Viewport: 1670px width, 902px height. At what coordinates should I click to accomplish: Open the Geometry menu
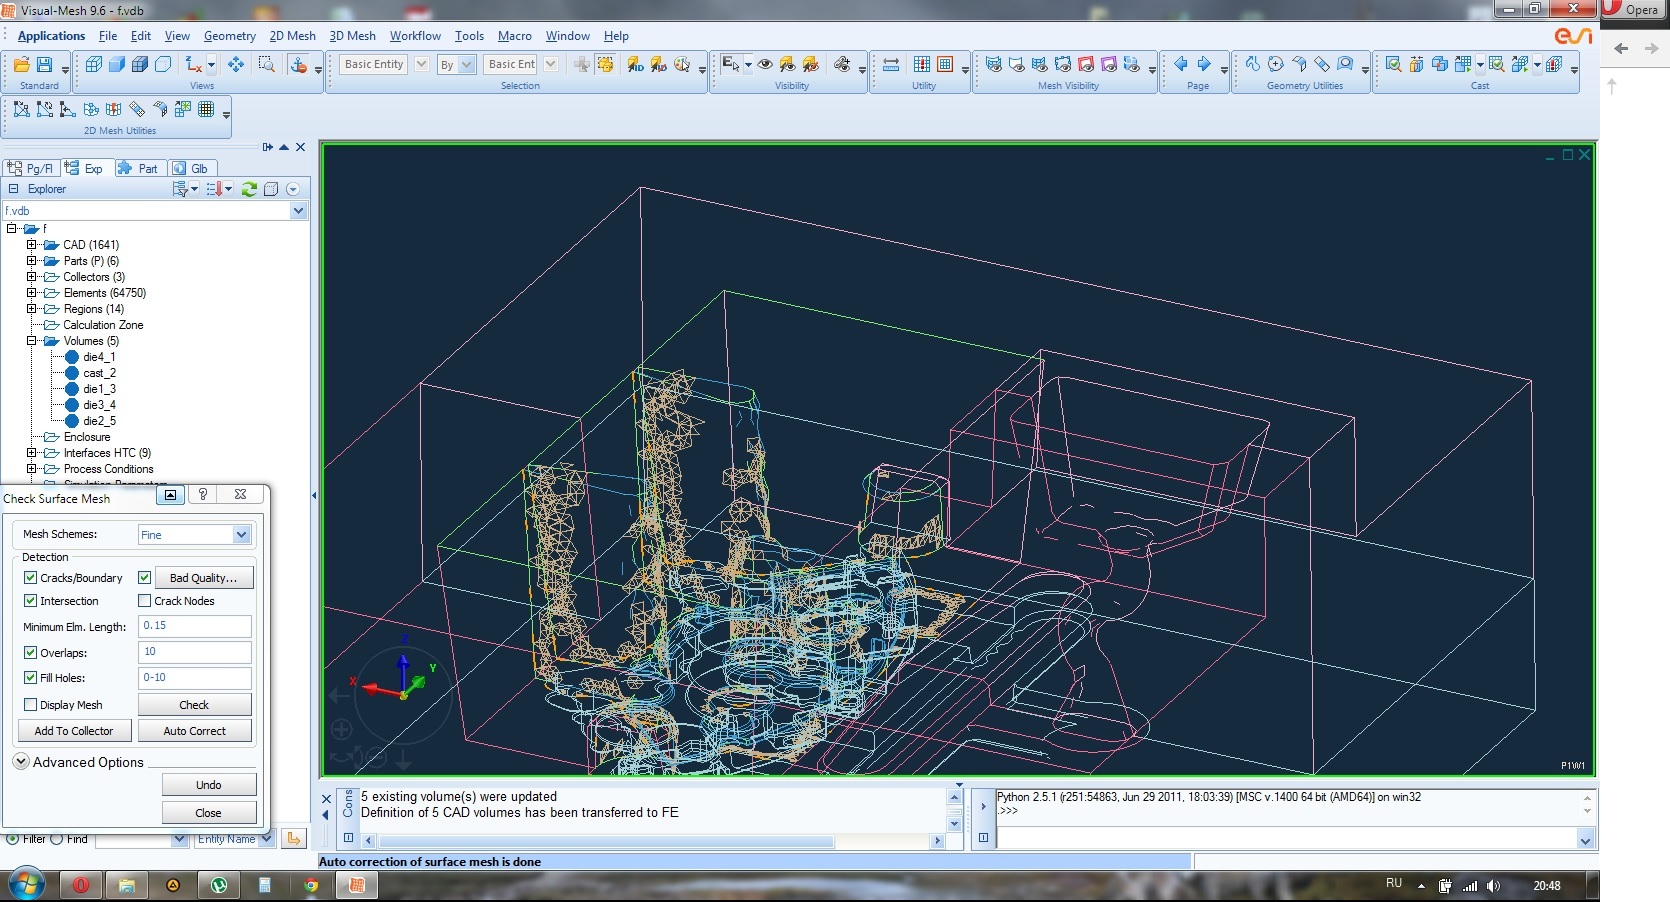coord(230,36)
